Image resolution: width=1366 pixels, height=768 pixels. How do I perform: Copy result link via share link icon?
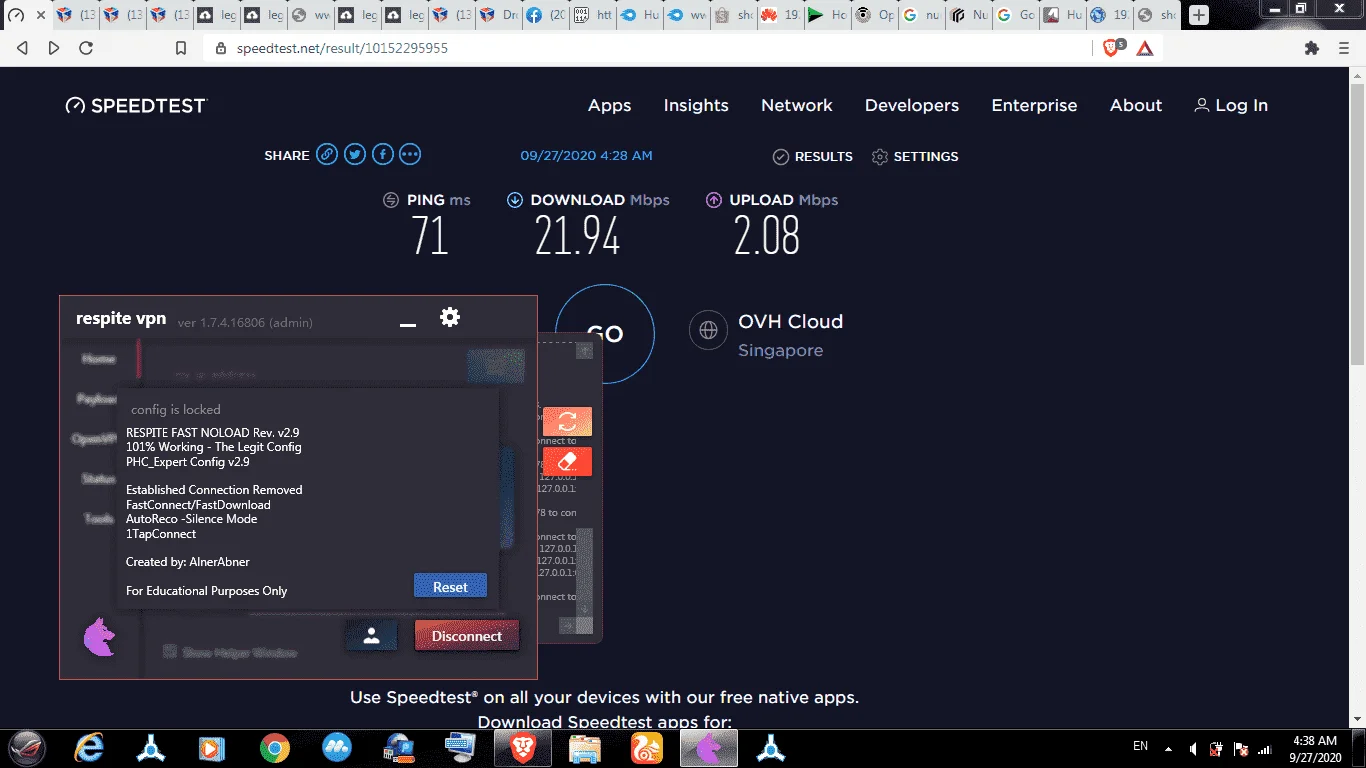327,155
